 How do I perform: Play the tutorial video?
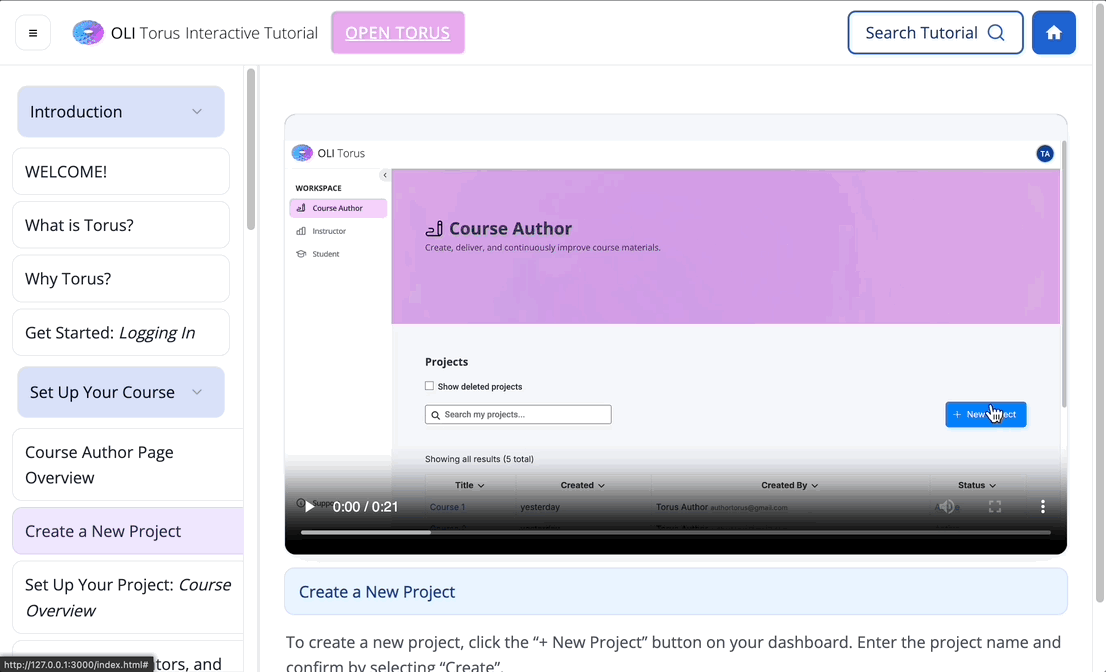point(309,507)
